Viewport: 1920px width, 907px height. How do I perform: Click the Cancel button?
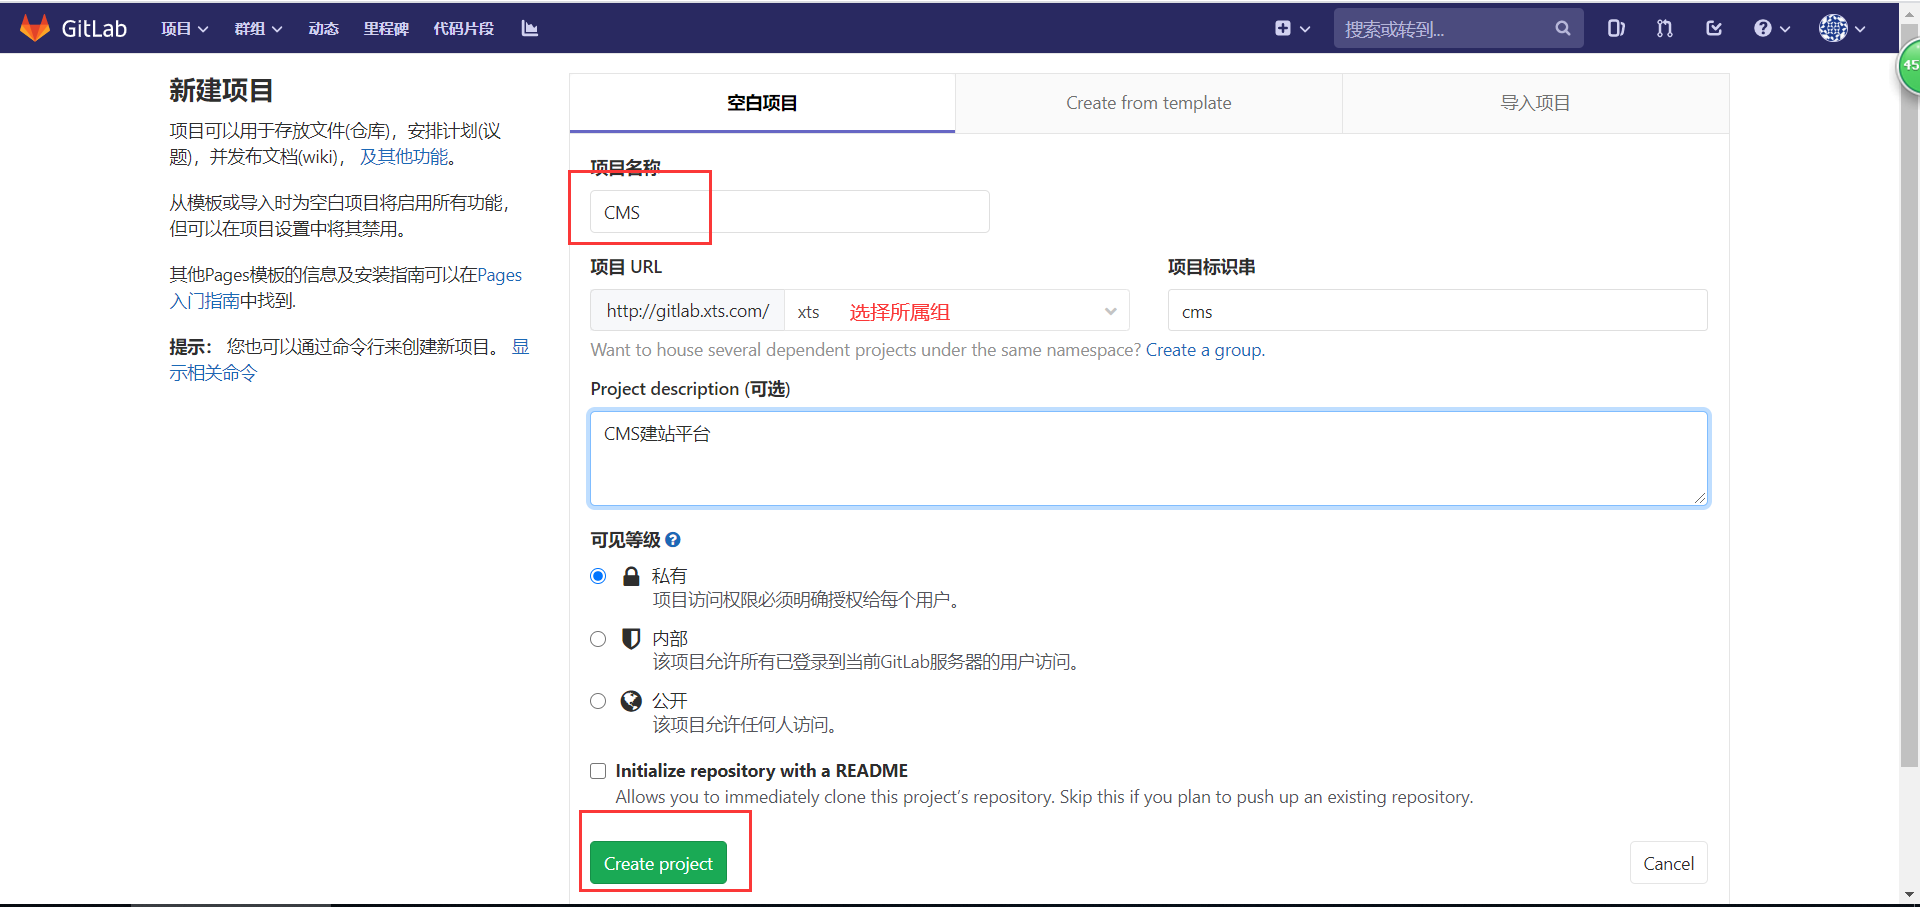1668,863
